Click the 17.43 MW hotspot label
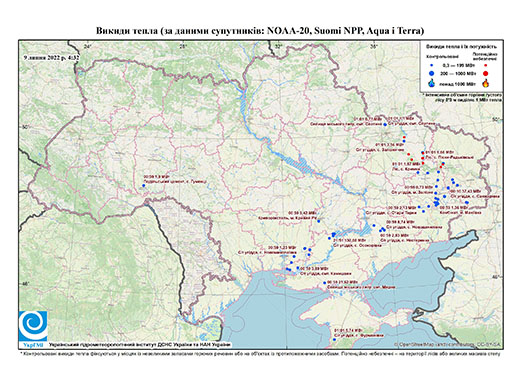 click(x=466, y=191)
